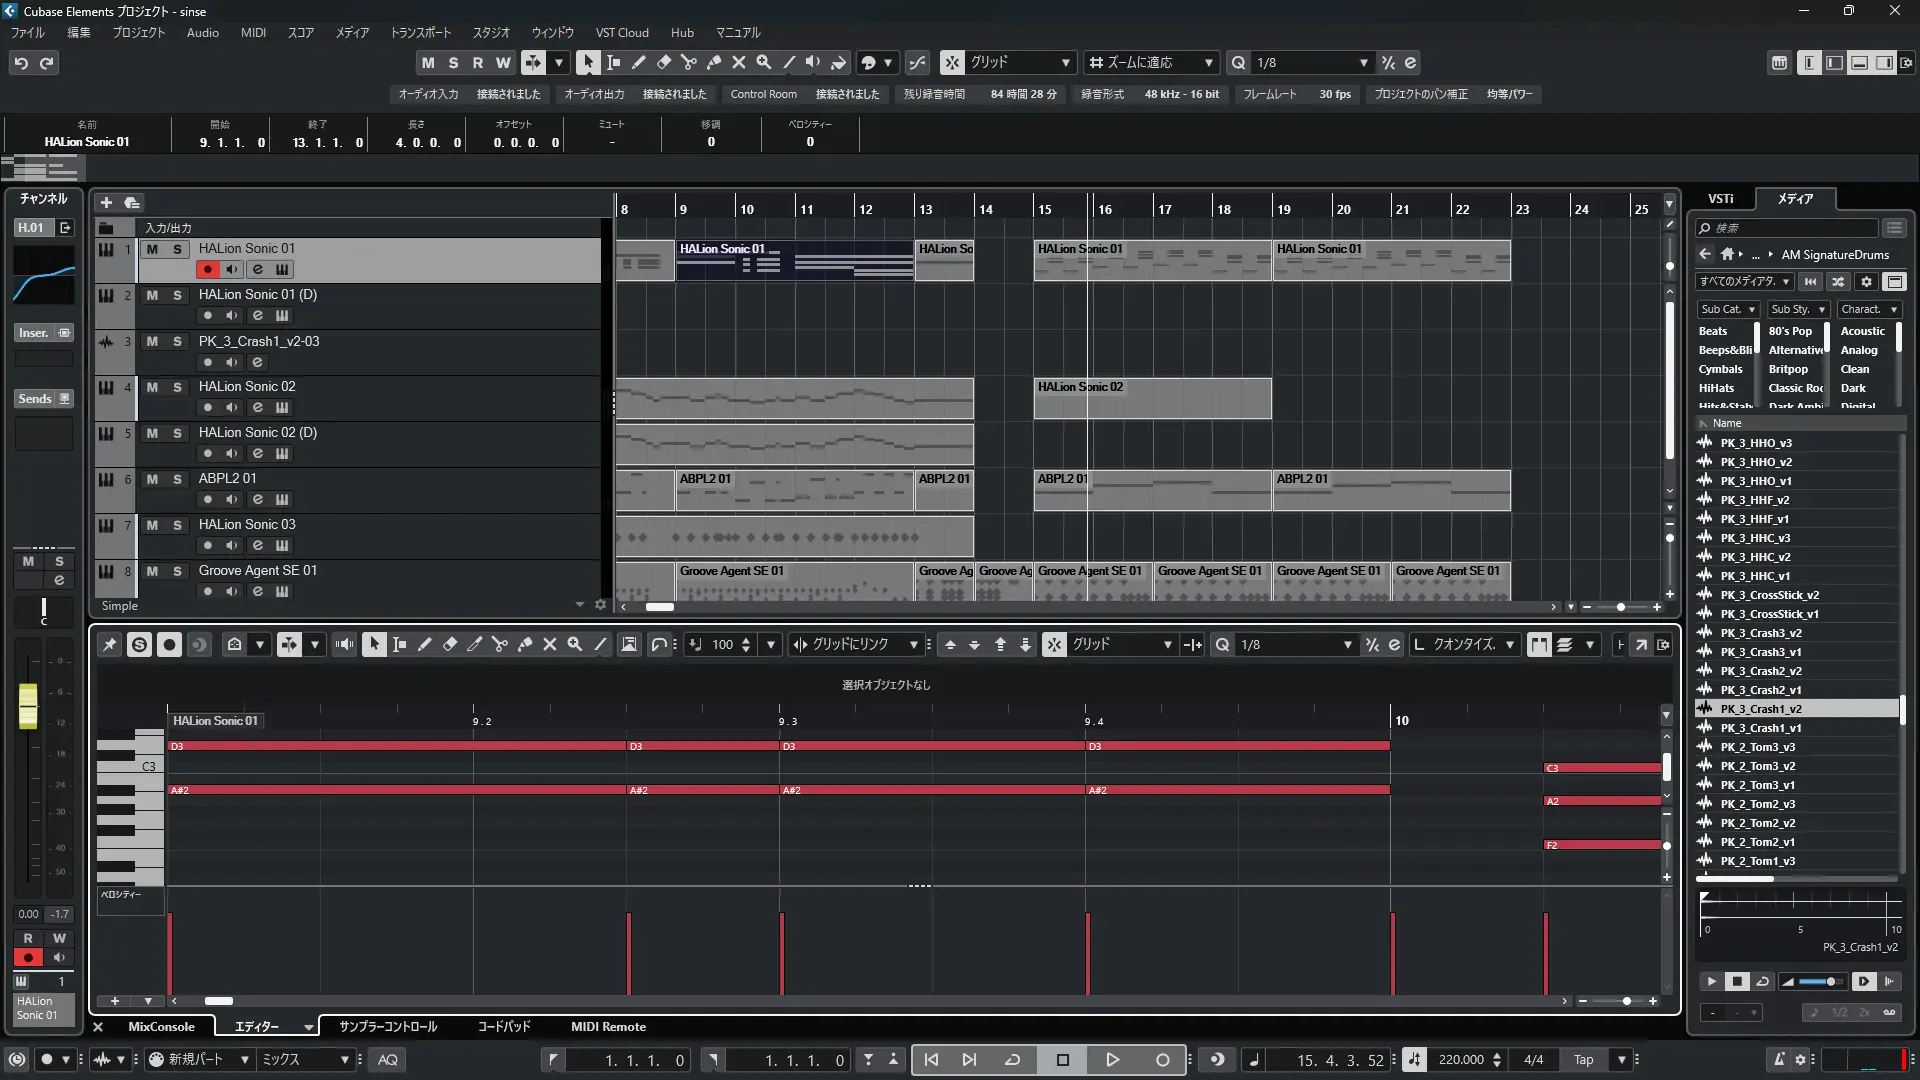
Task: Open media browser settings gear icon
Action: [x=1866, y=282]
